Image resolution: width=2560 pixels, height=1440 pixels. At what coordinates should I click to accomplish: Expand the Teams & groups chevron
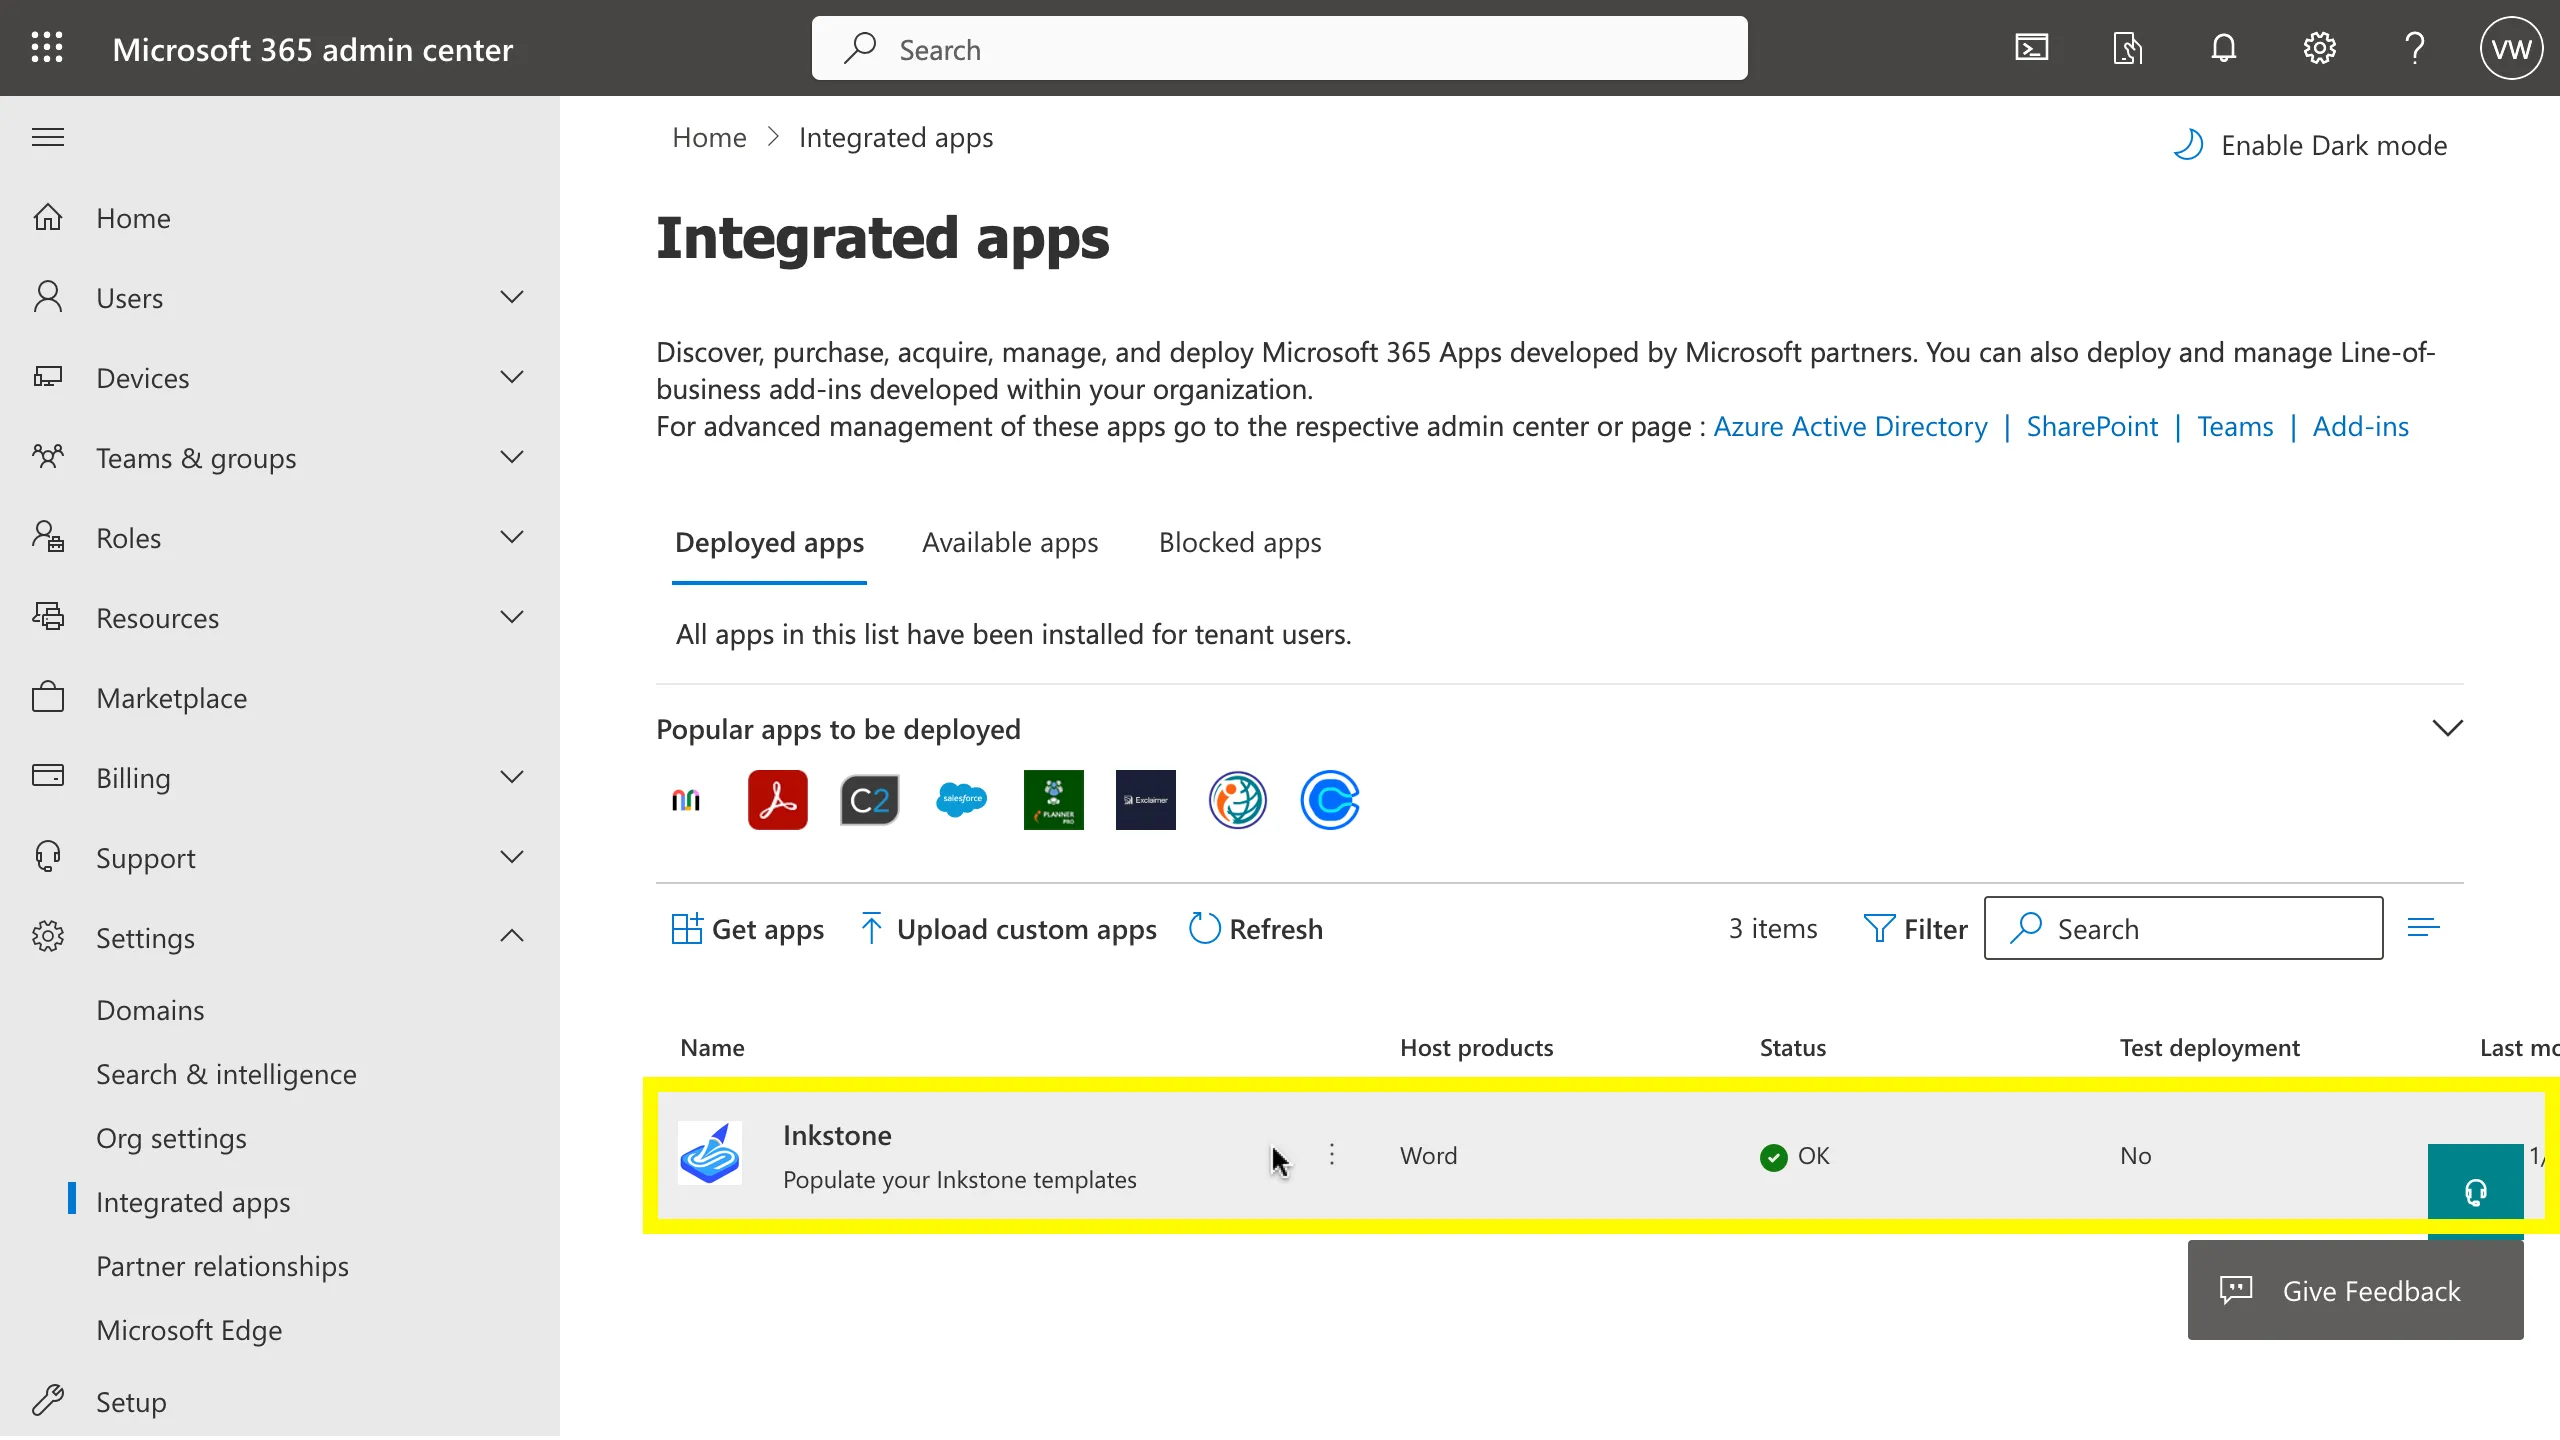click(x=512, y=458)
